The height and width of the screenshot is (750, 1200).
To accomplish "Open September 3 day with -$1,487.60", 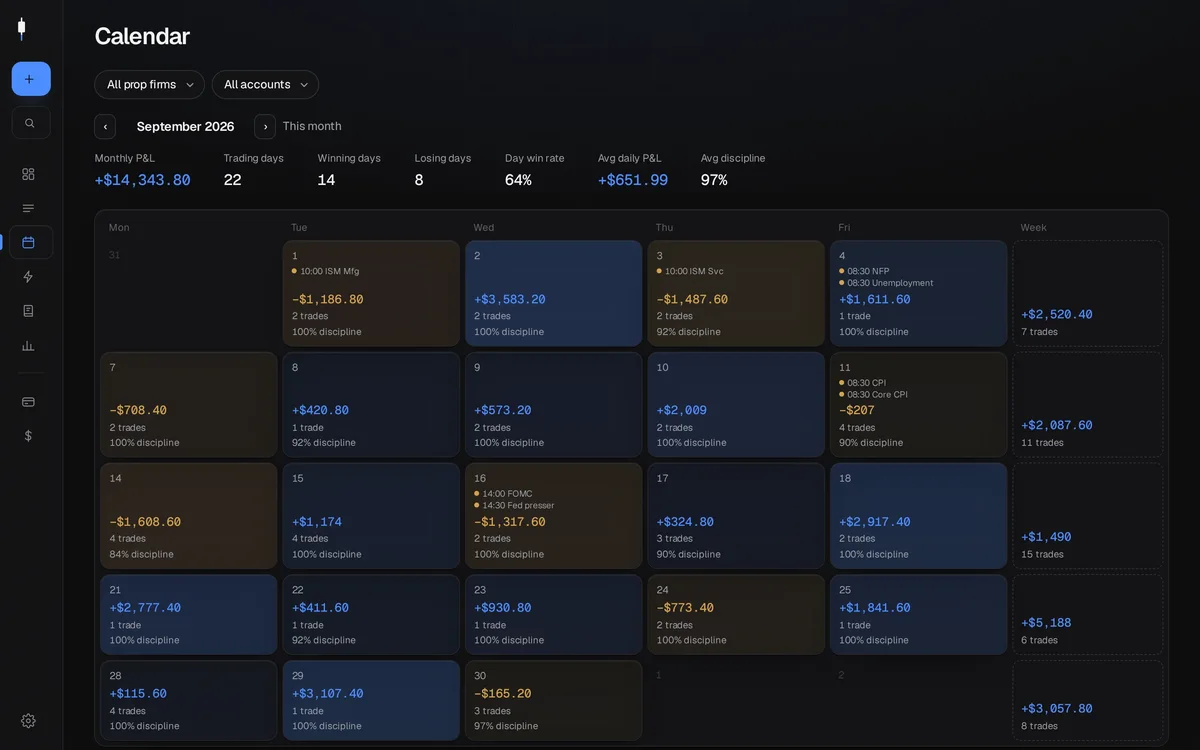I will pos(736,293).
